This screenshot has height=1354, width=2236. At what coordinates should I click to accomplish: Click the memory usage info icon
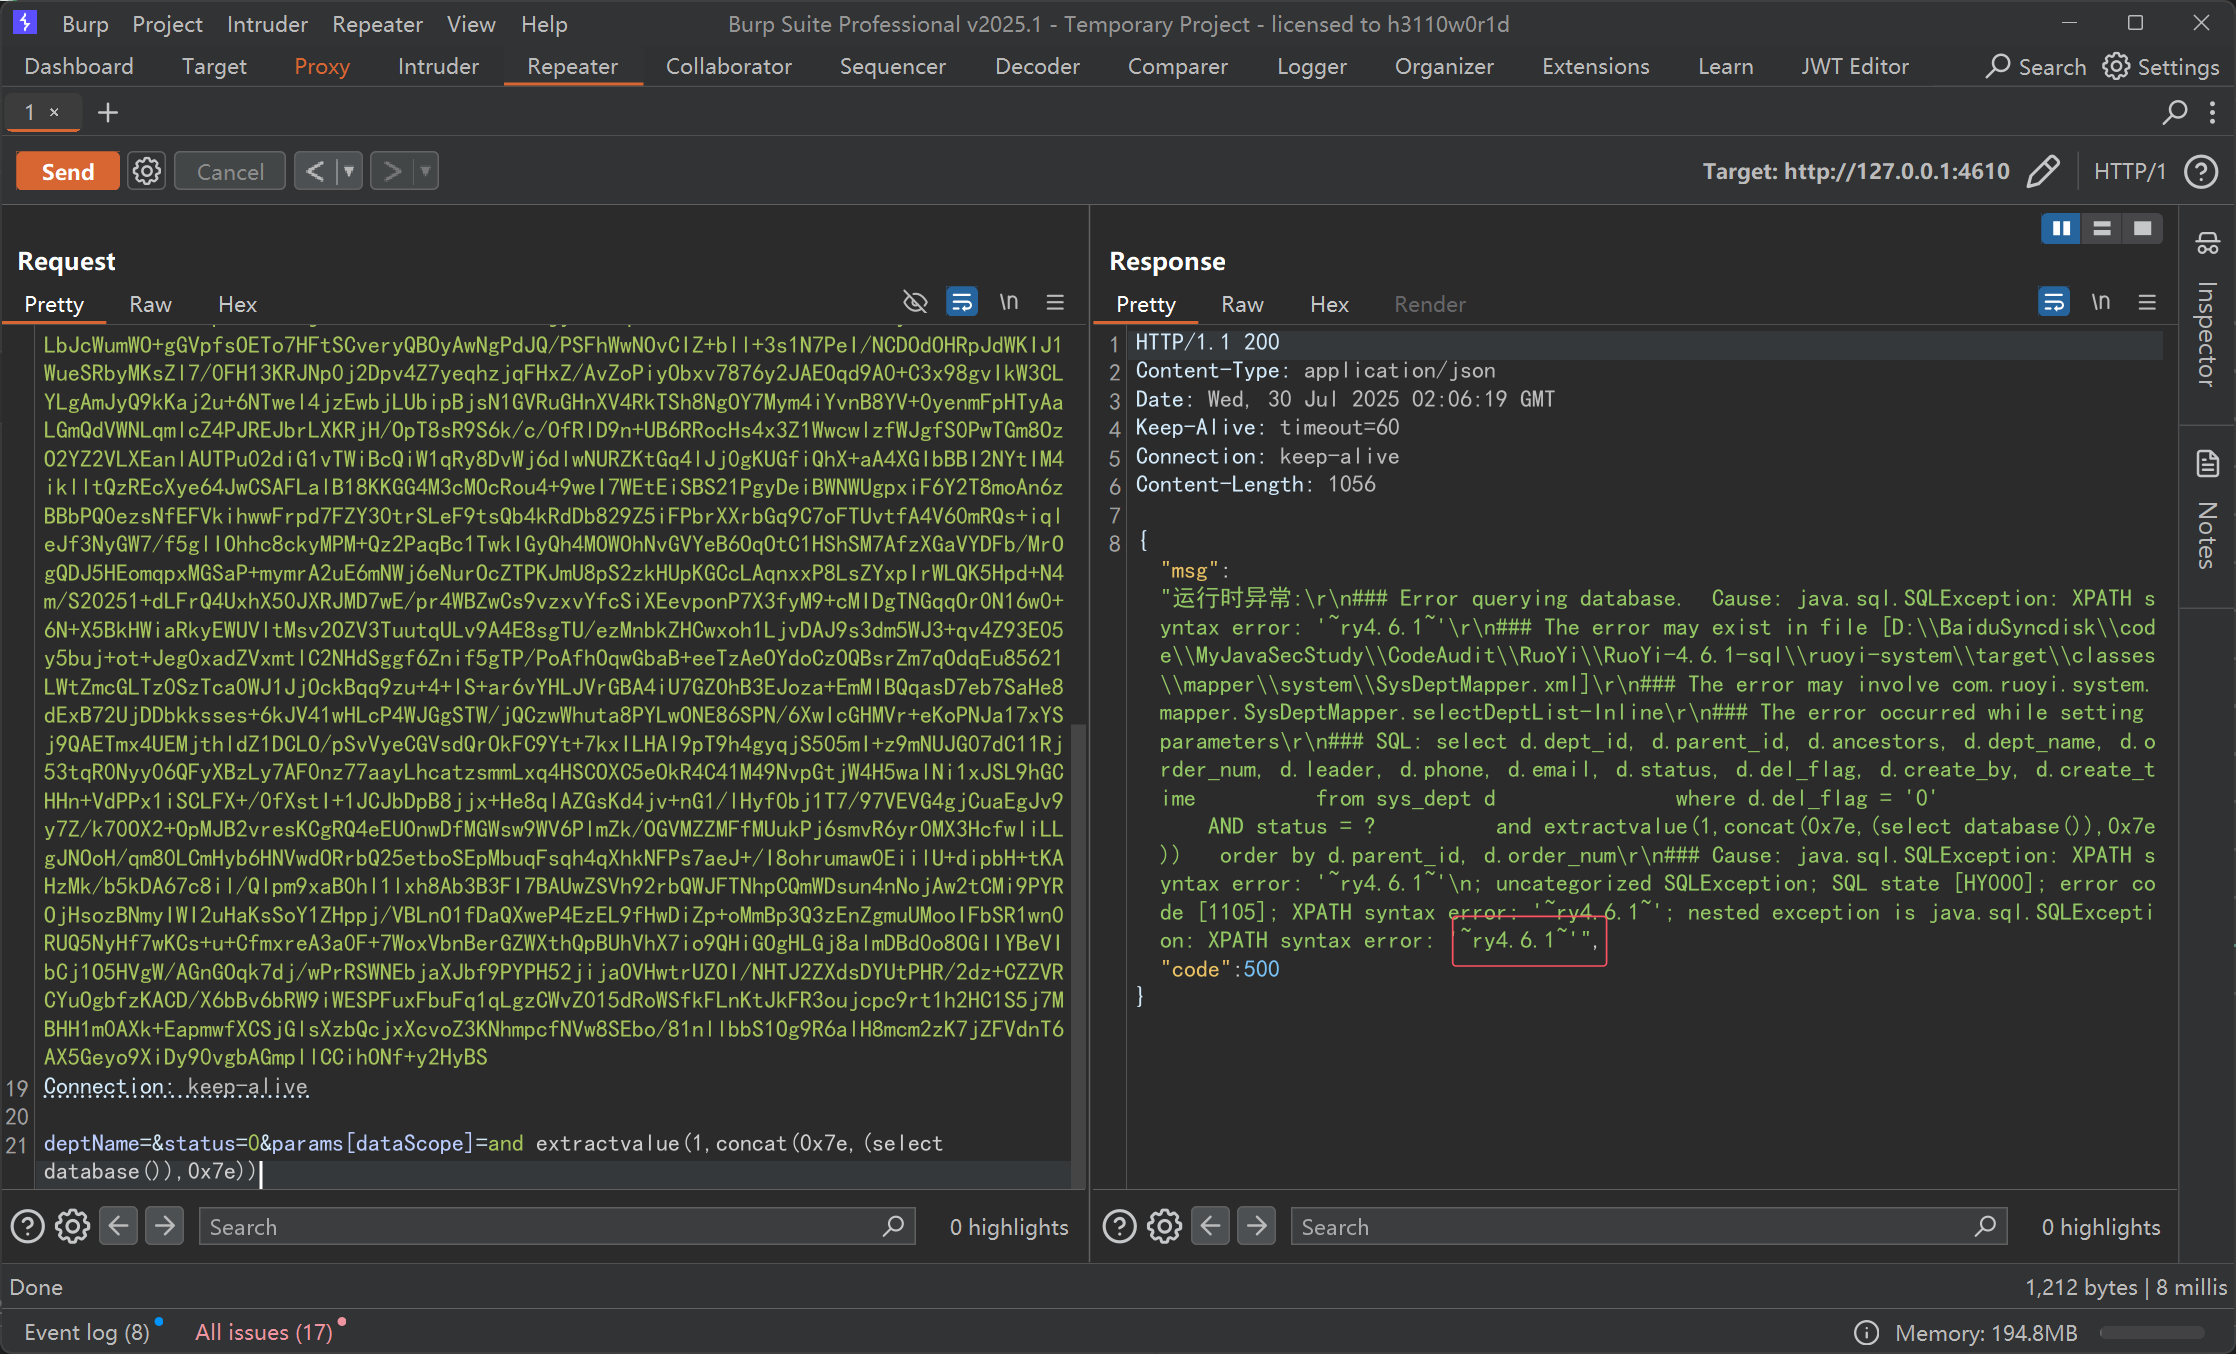tap(1867, 1333)
